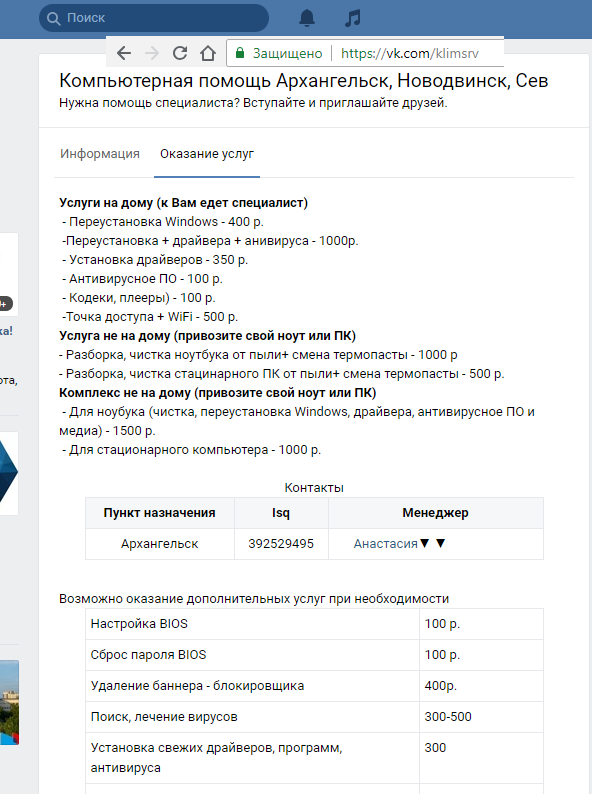Go to browser home icon
The image size is (592, 794).
click(x=208, y=53)
